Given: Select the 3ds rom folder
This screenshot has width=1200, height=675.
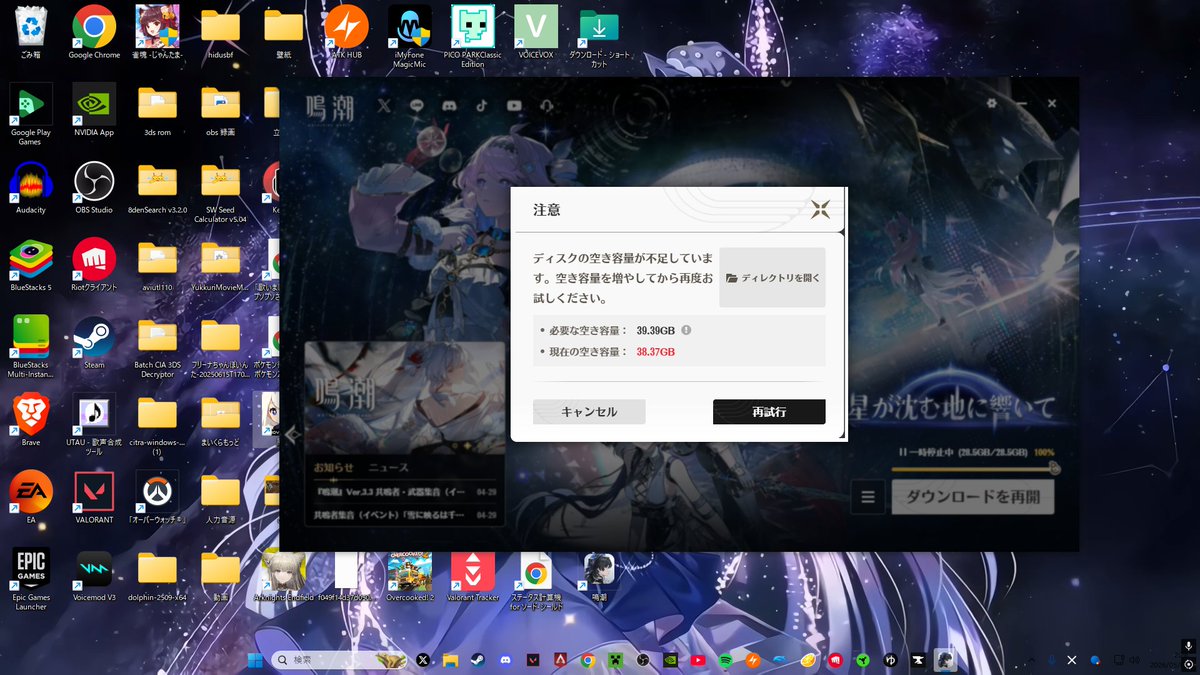Looking at the screenshot, I should point(157,110).
